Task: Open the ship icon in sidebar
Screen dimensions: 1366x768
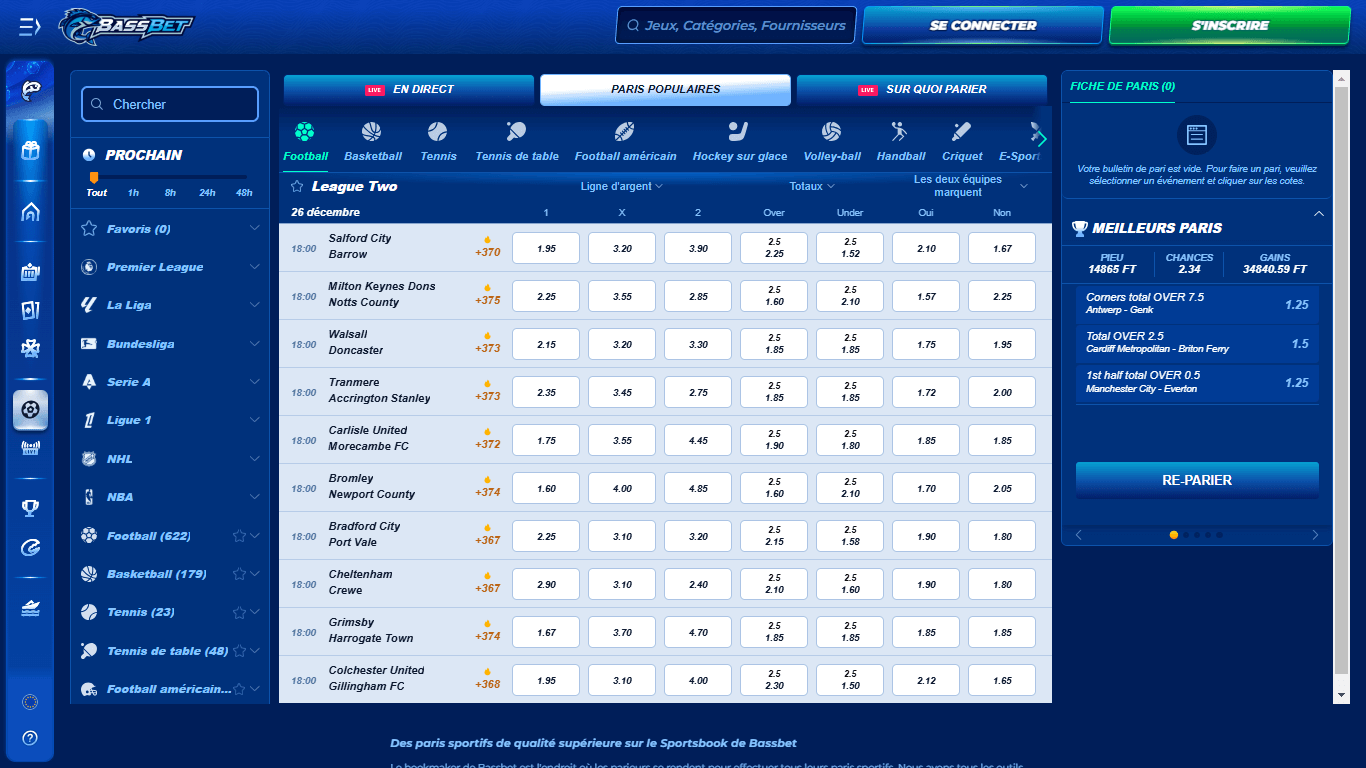Action: (x=30, y=607)
